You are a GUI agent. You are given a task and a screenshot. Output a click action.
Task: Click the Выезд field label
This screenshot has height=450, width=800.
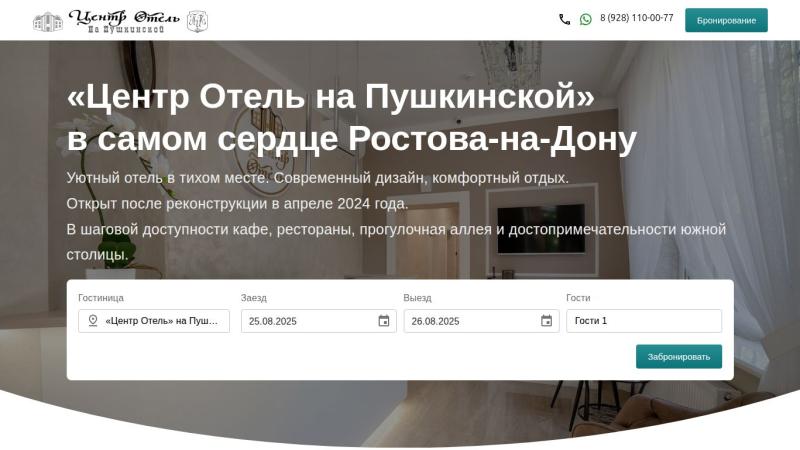click(x=417, y=298)
